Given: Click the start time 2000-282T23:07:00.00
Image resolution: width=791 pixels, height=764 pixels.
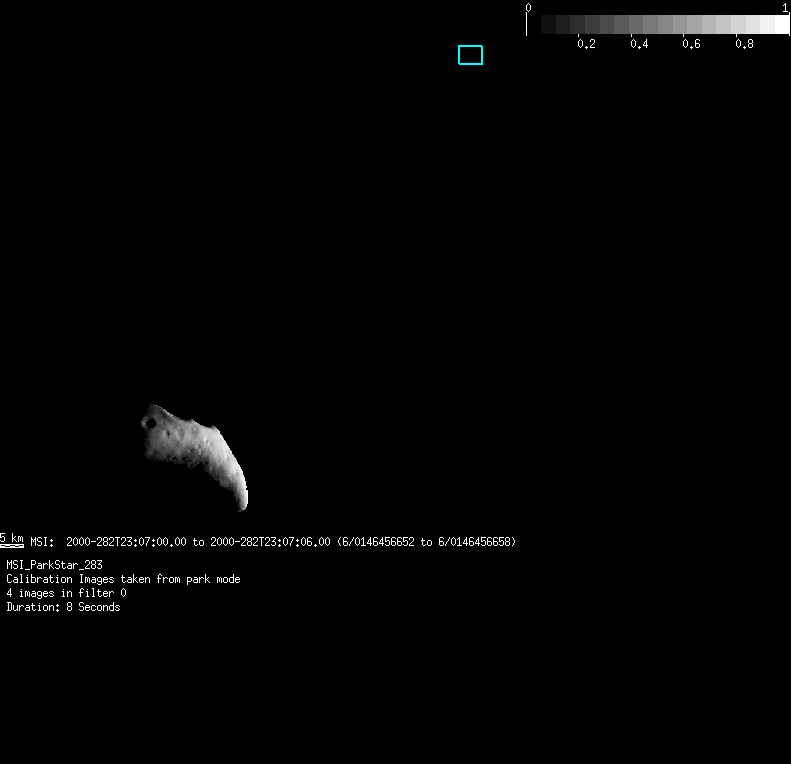Looking at the screenshot, I should point(126,542).
